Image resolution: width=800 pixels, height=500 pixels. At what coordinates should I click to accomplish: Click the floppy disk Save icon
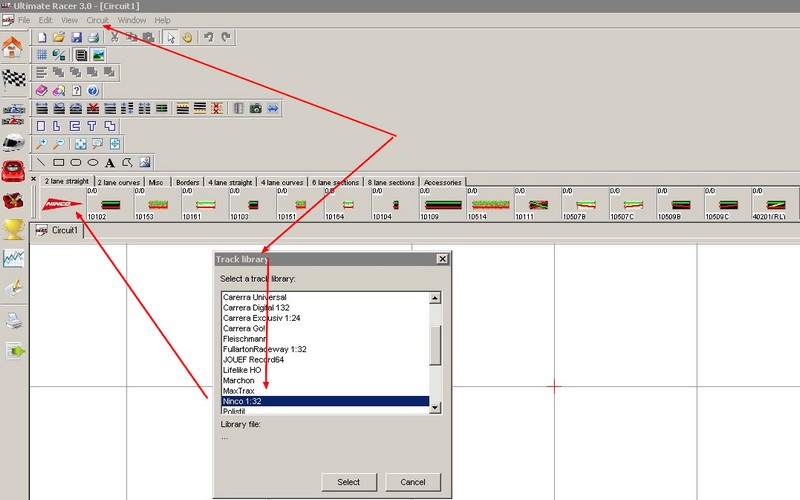tap(76, 37)
